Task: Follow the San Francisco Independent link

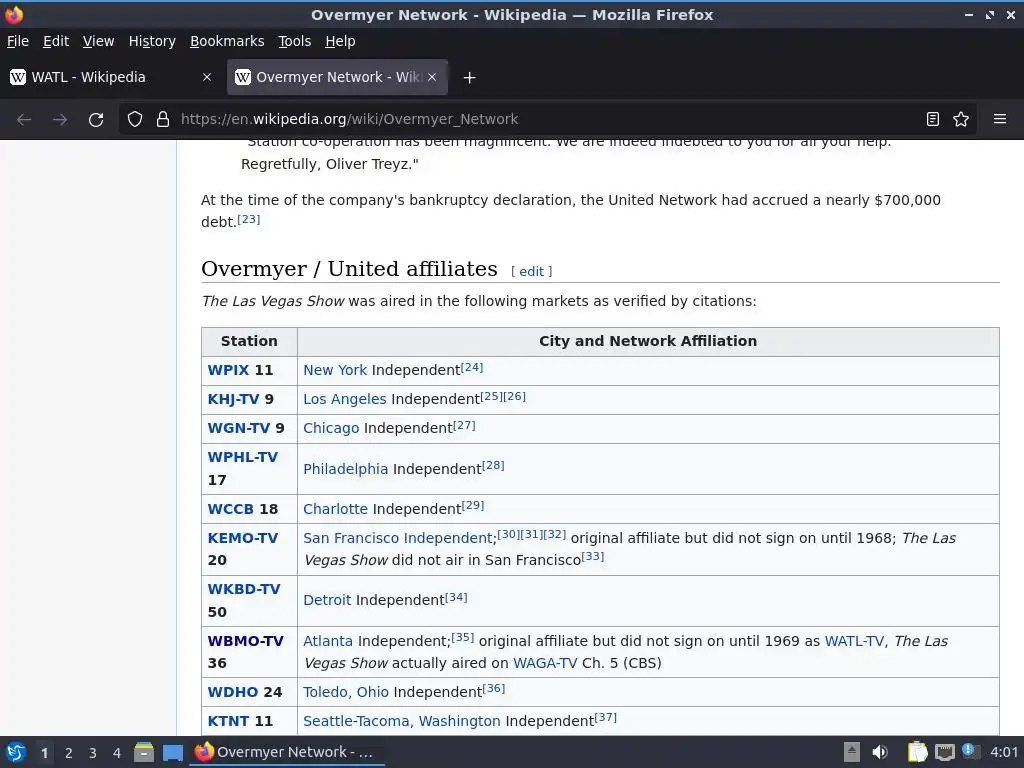Action: click(x=398, y=538)
